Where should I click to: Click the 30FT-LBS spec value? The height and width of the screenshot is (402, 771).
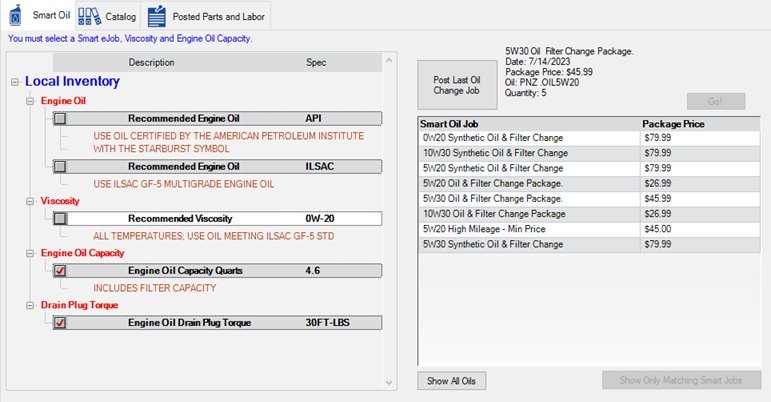tap(327, 323)
